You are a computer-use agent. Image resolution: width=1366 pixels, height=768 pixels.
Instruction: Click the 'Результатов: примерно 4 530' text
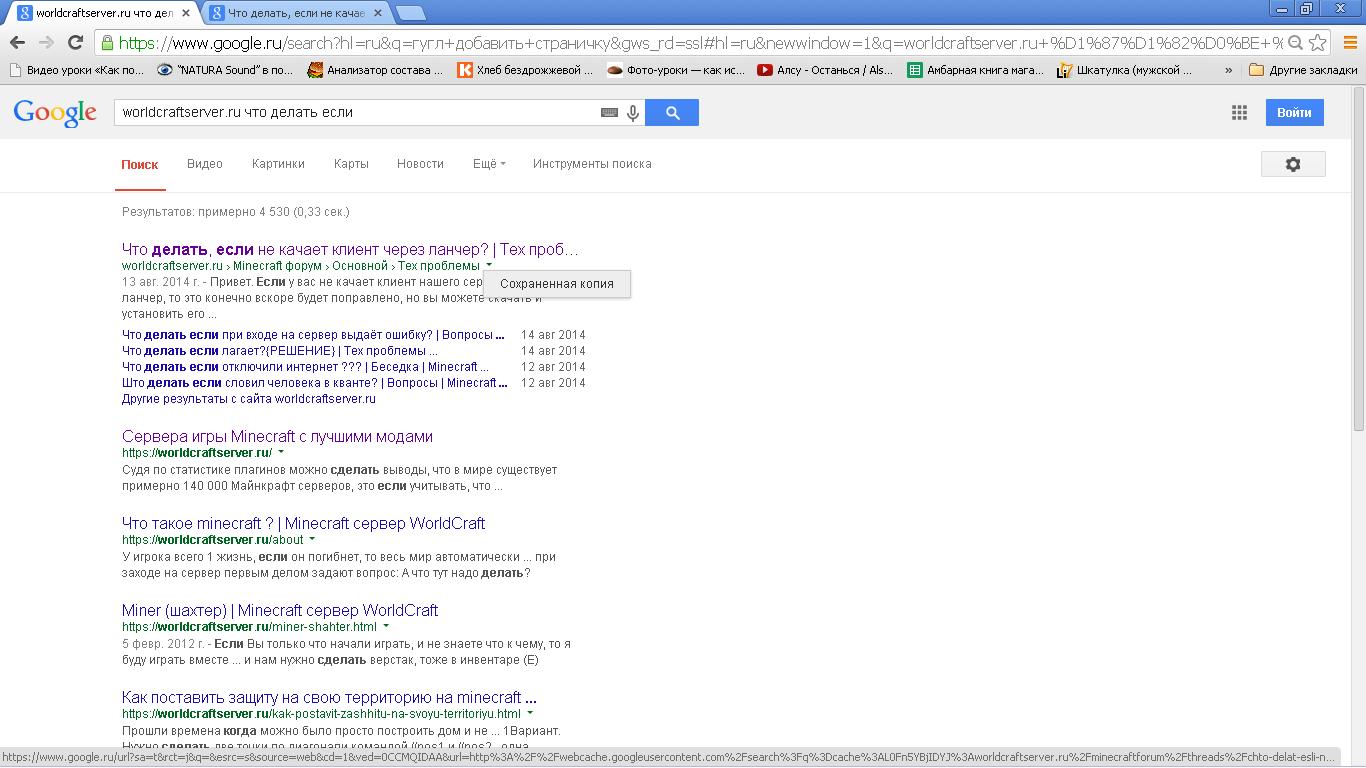click(236, 212)
